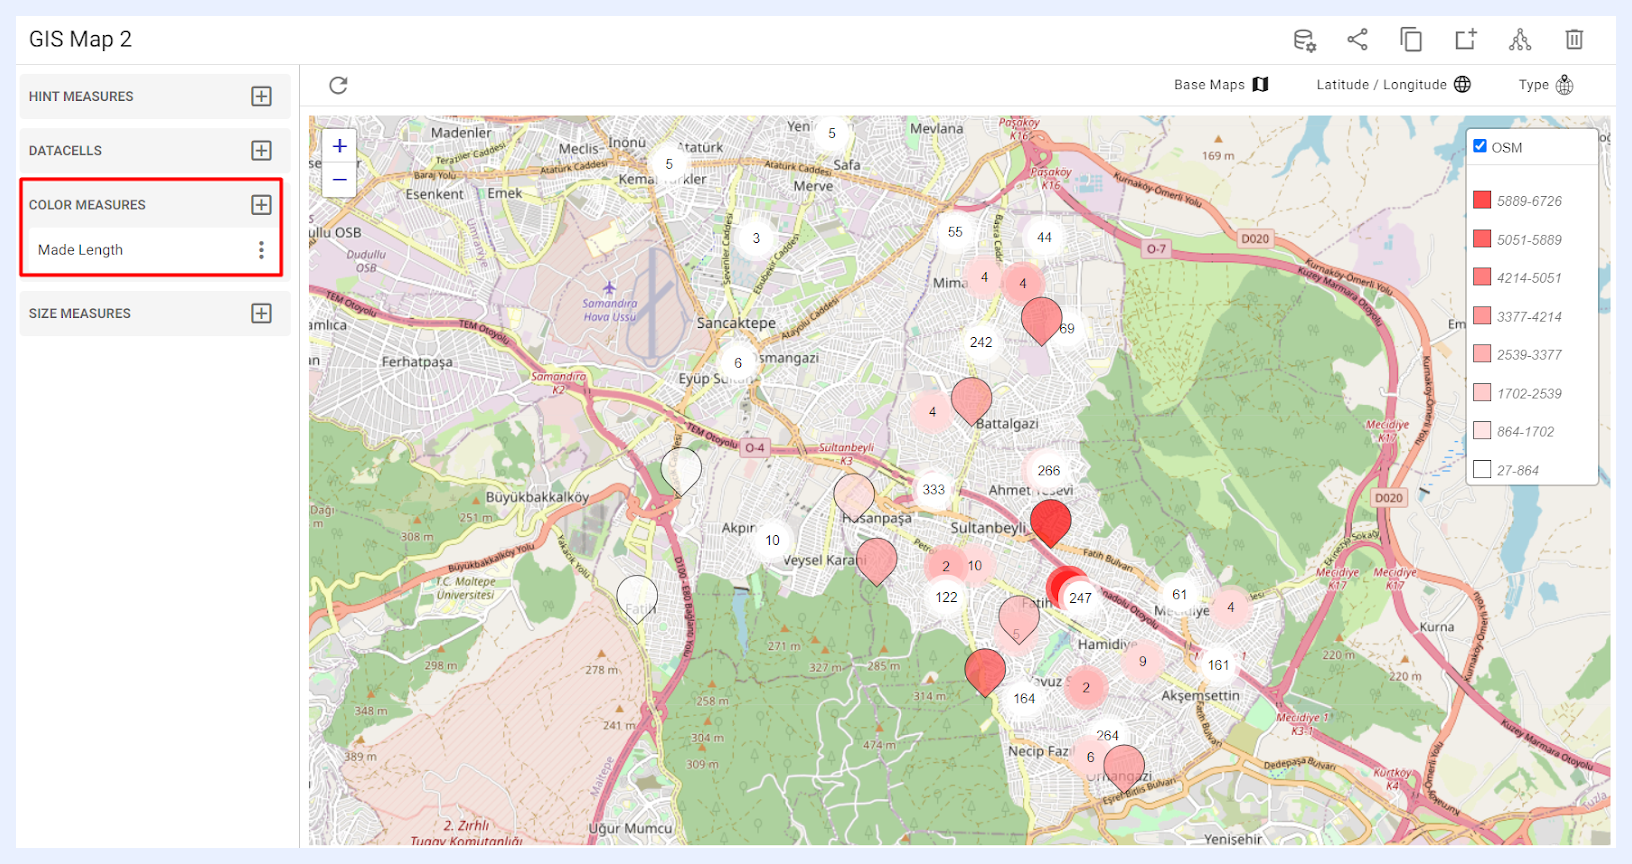Viewport: 1632px width, 864px height.
Task: Click the cluster marker labeled 164
Action: (1024, 698)
